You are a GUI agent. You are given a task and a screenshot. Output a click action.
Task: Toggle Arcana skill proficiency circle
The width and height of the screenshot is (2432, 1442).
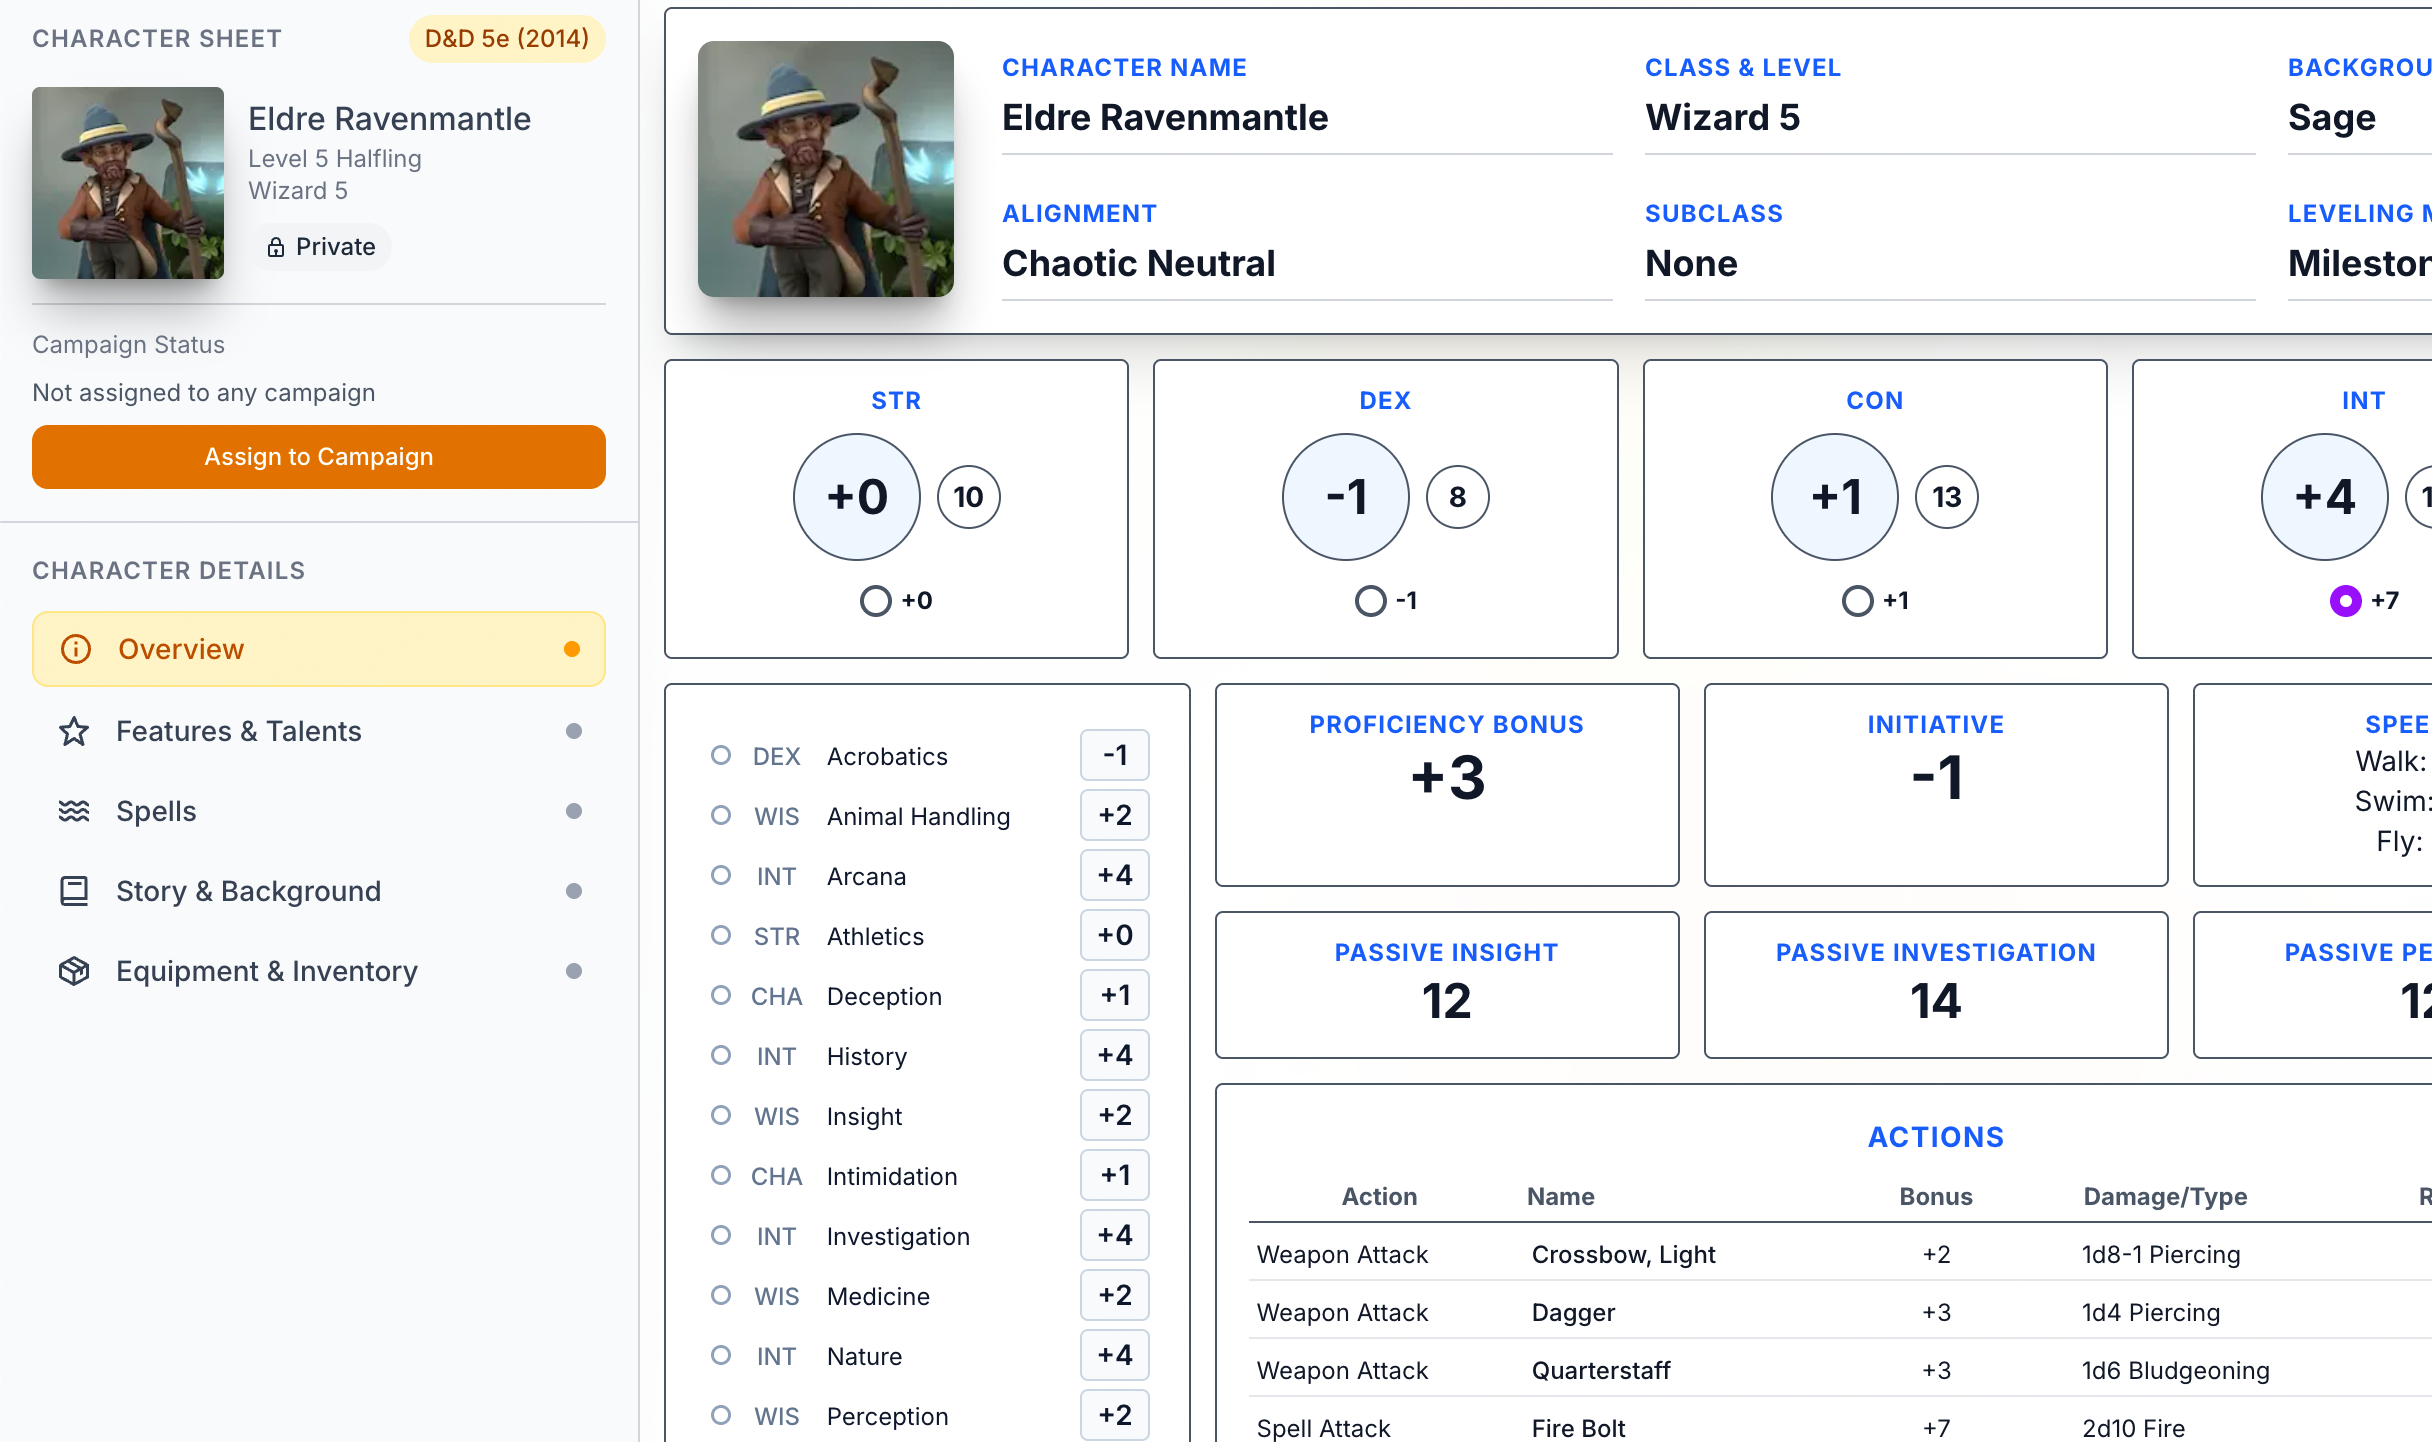[720, 875]
